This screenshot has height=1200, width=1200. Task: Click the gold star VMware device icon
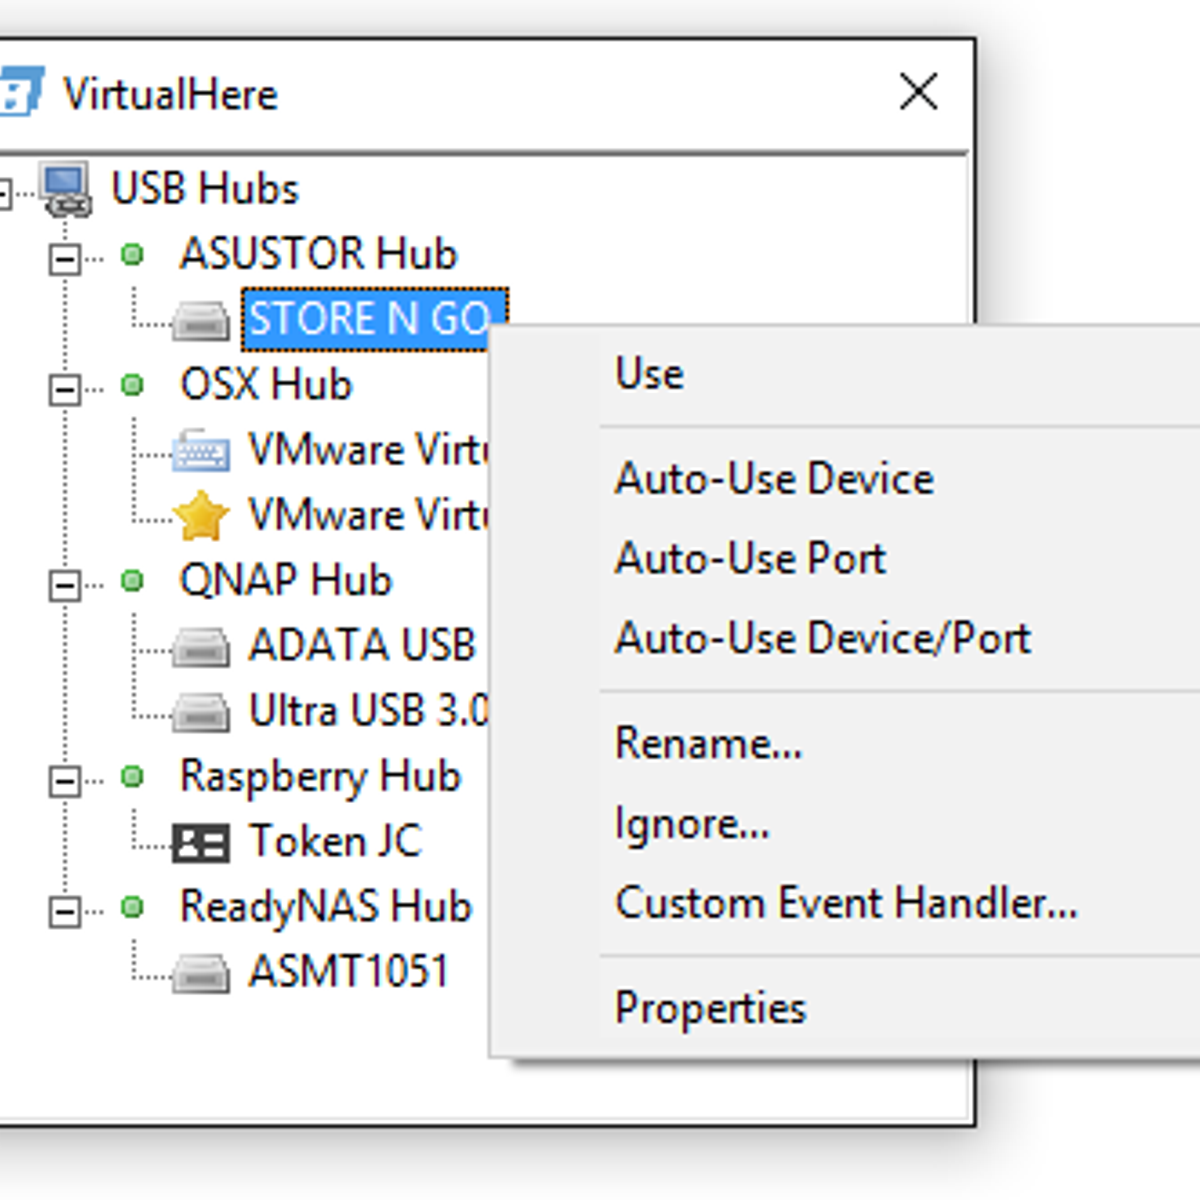pos(201,516)
